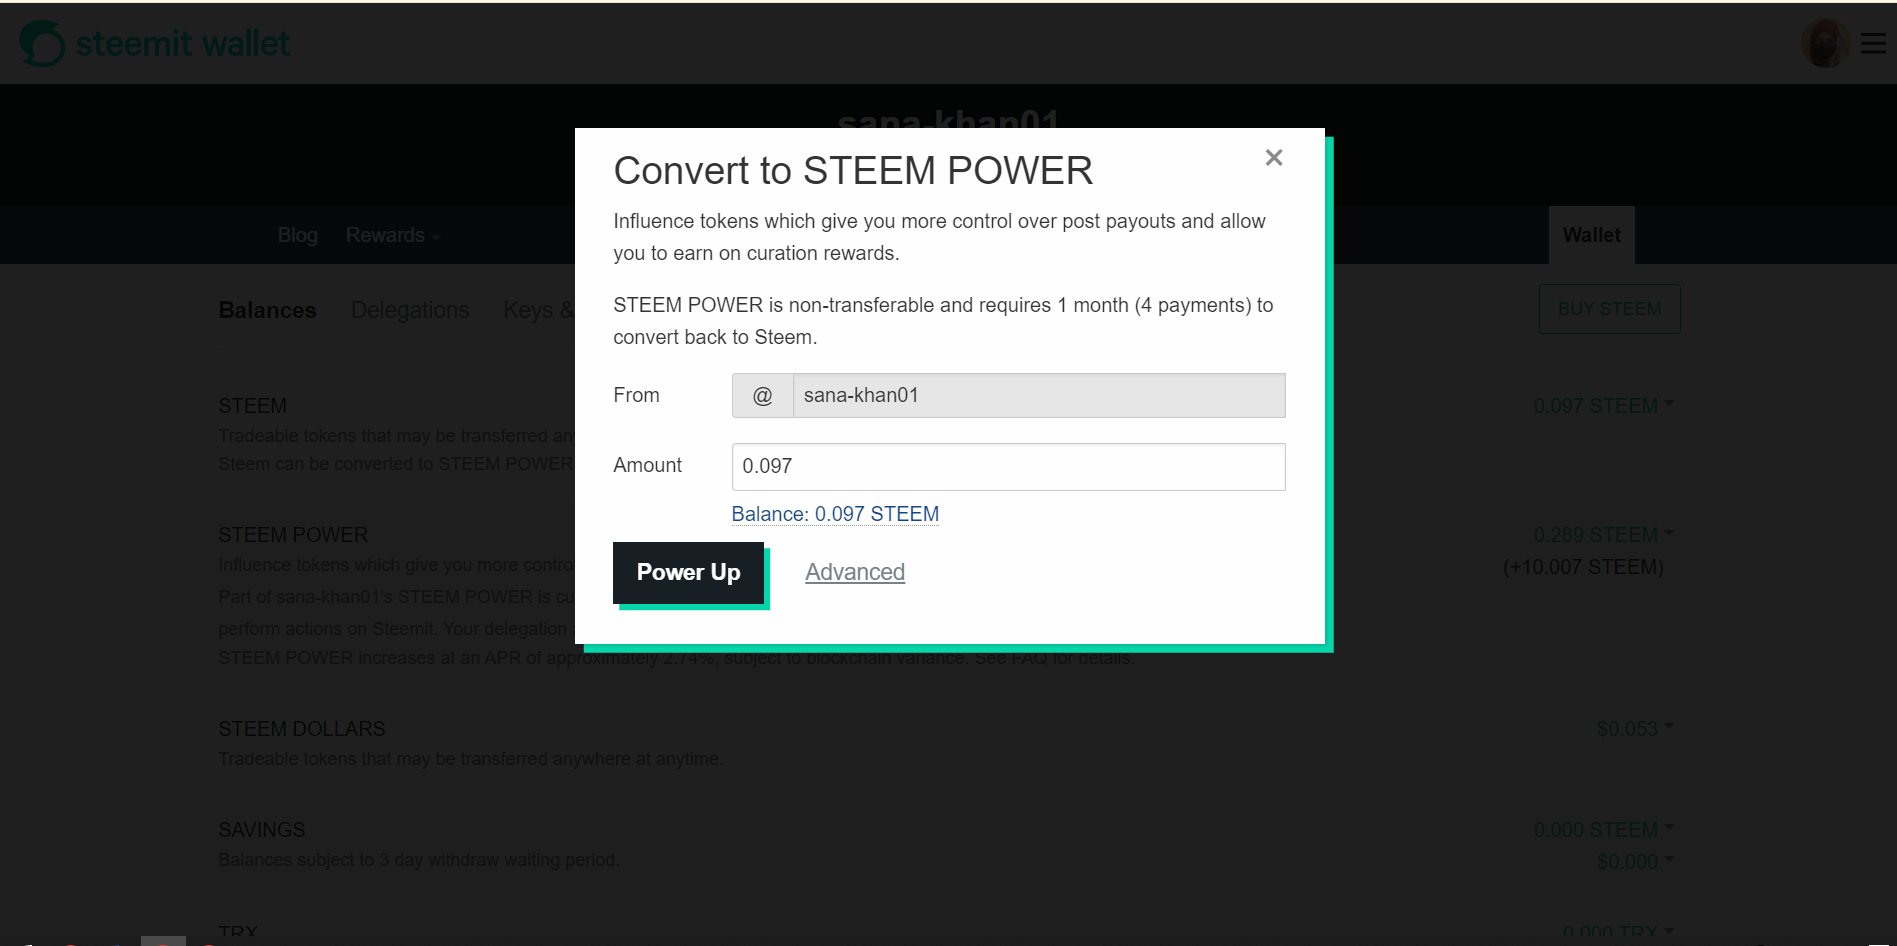Image resolution: width=1897 pixels, height=946 pixels.
Task: Click the @ symbol in From field
Action: click(x=762, y=395)
